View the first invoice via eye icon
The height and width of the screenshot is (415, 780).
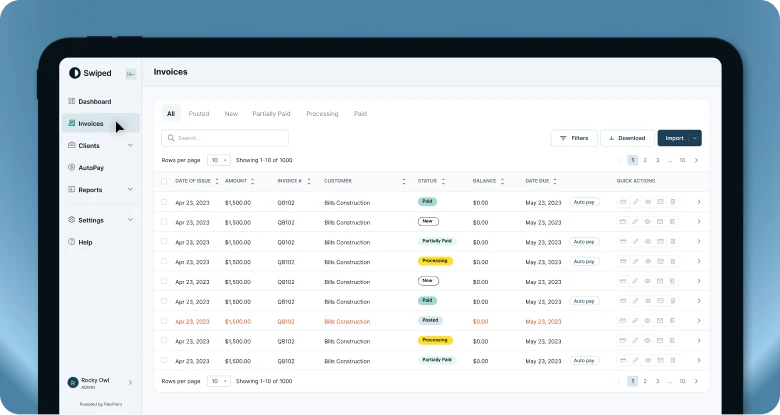click(x=648, y=202)
